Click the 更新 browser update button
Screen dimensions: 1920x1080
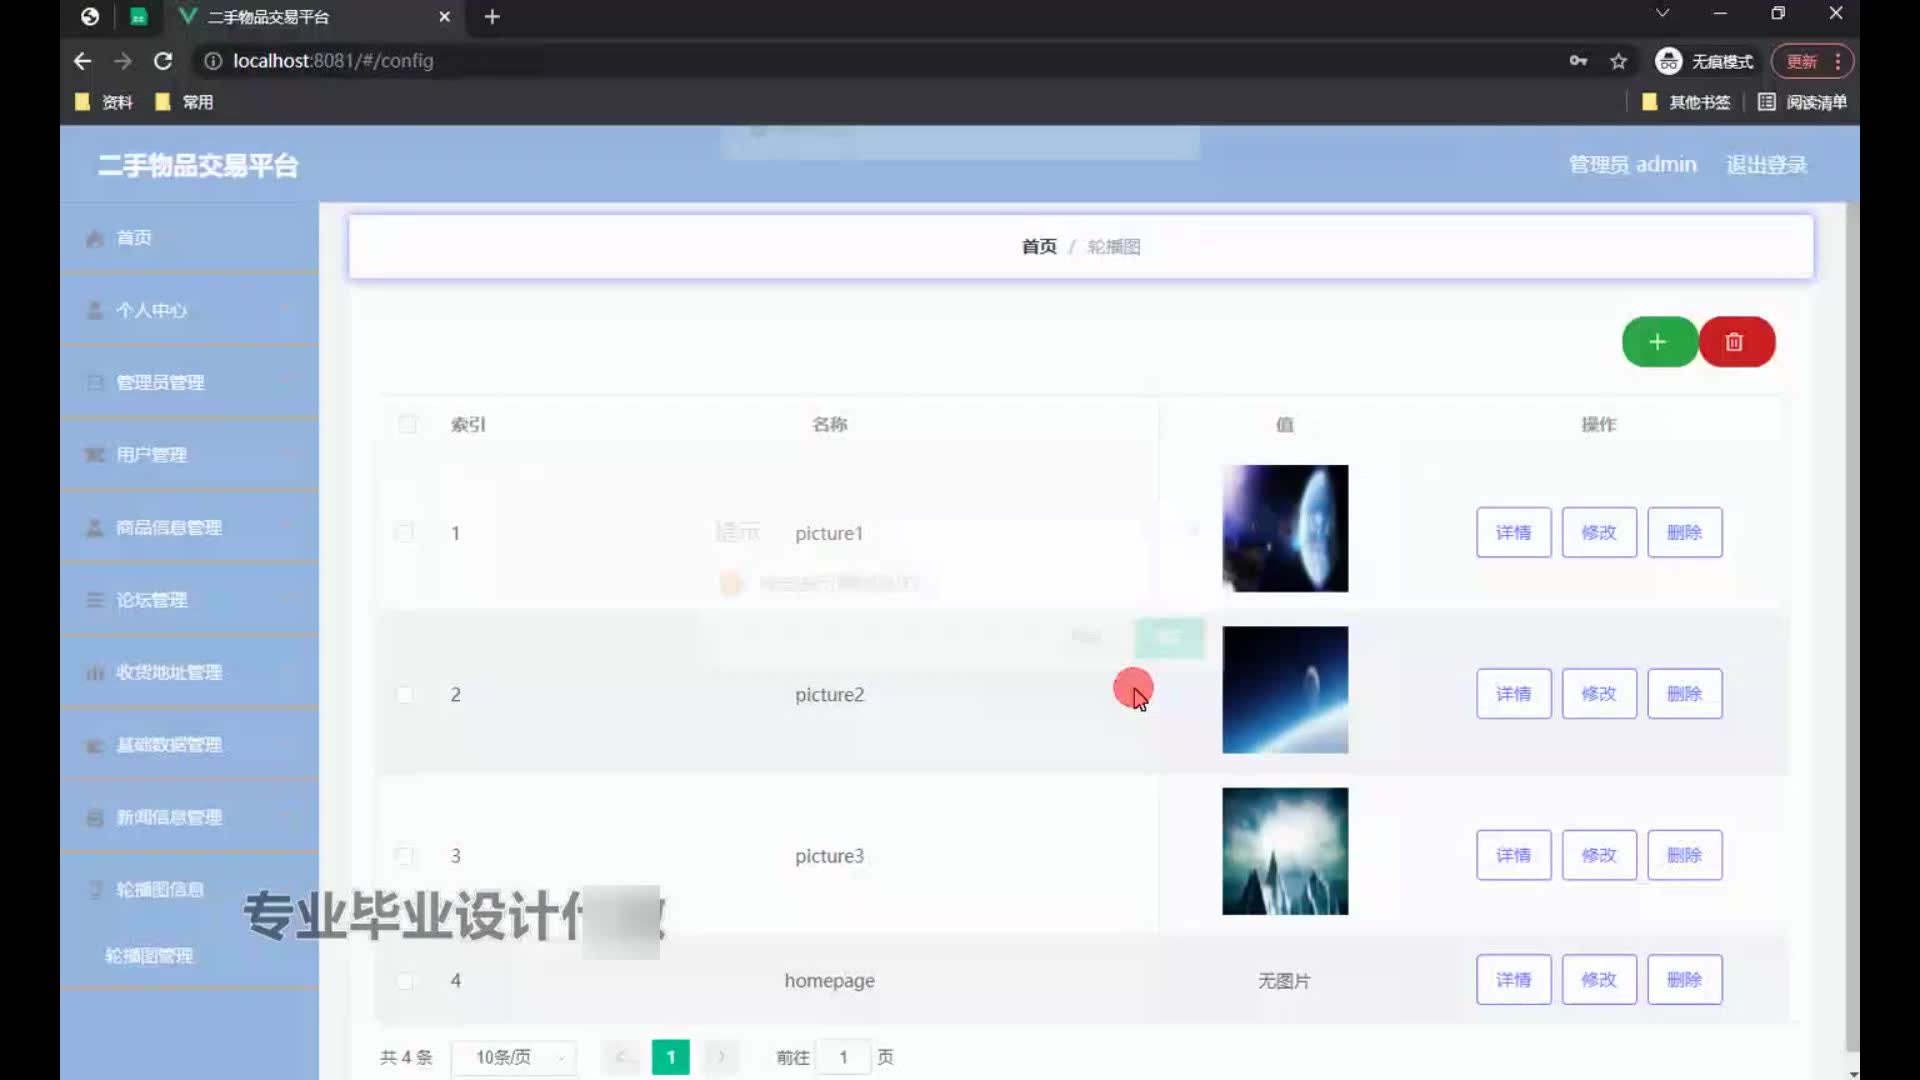tap(1812, 61)
